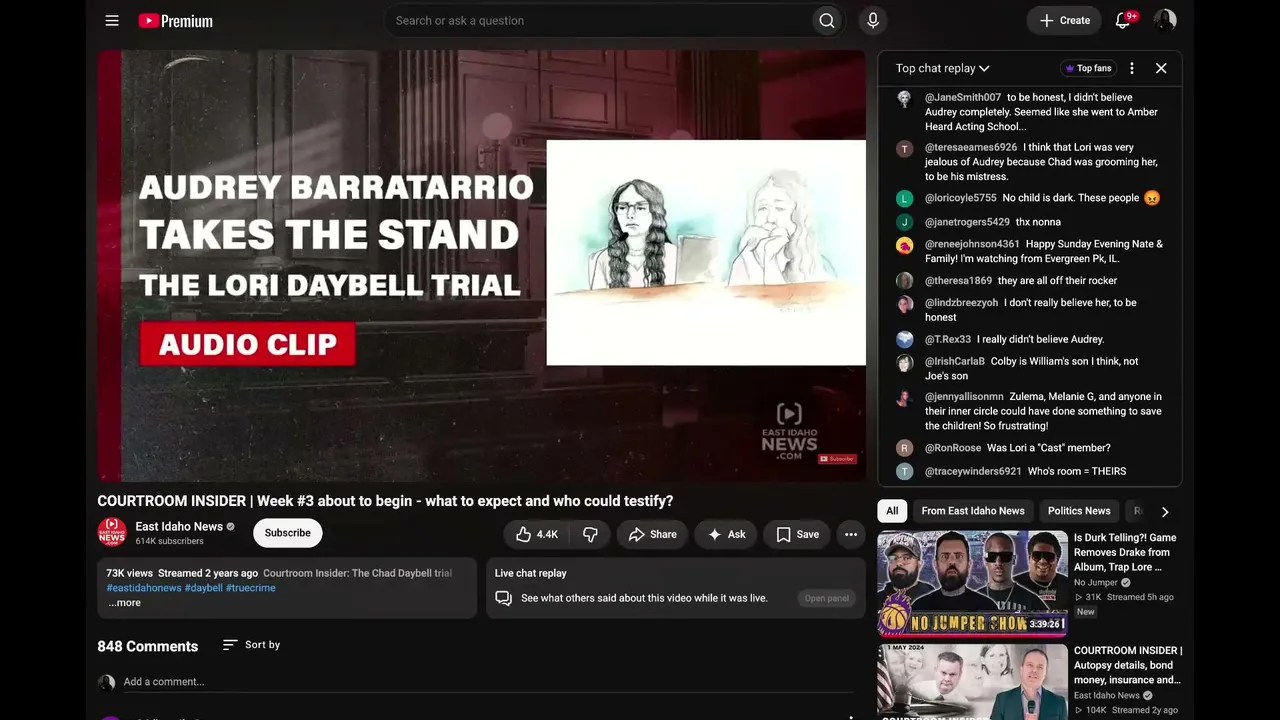This screenshot has width=1280, height=720.
Task: Open @IrishCarlaB chat author
Action: (955, 361)
